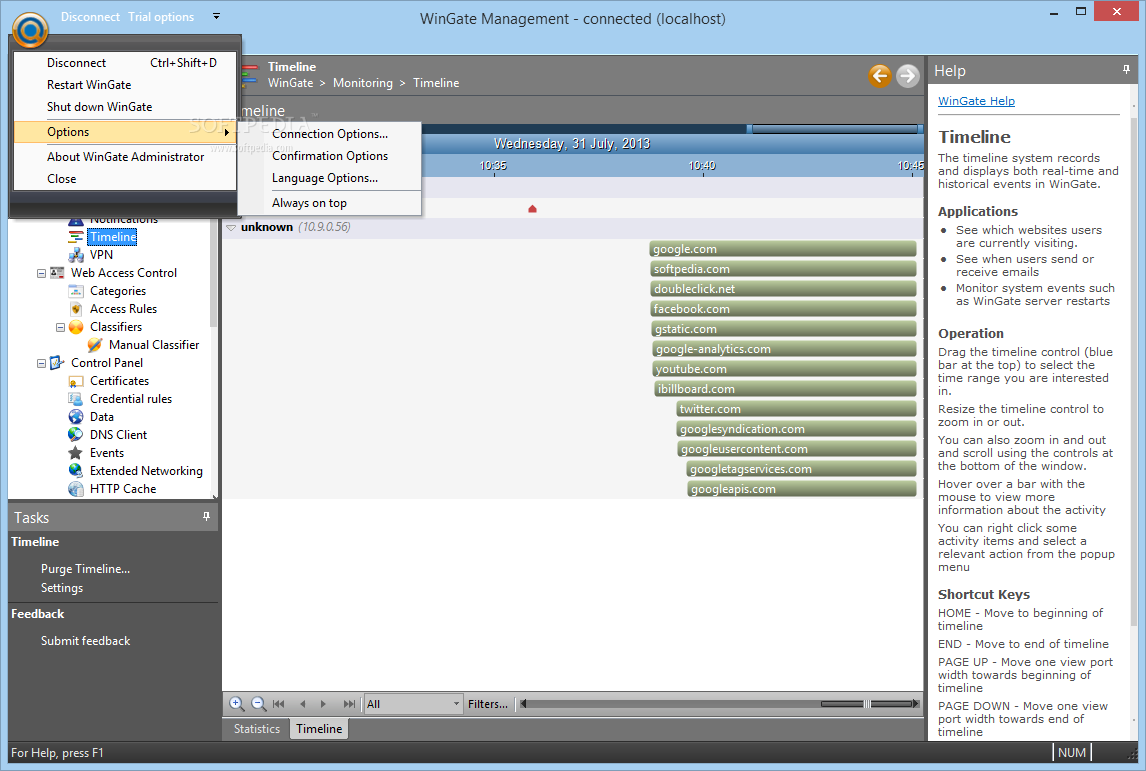
Task: Click the Timeline tree item icon
Action: point(76,237)
